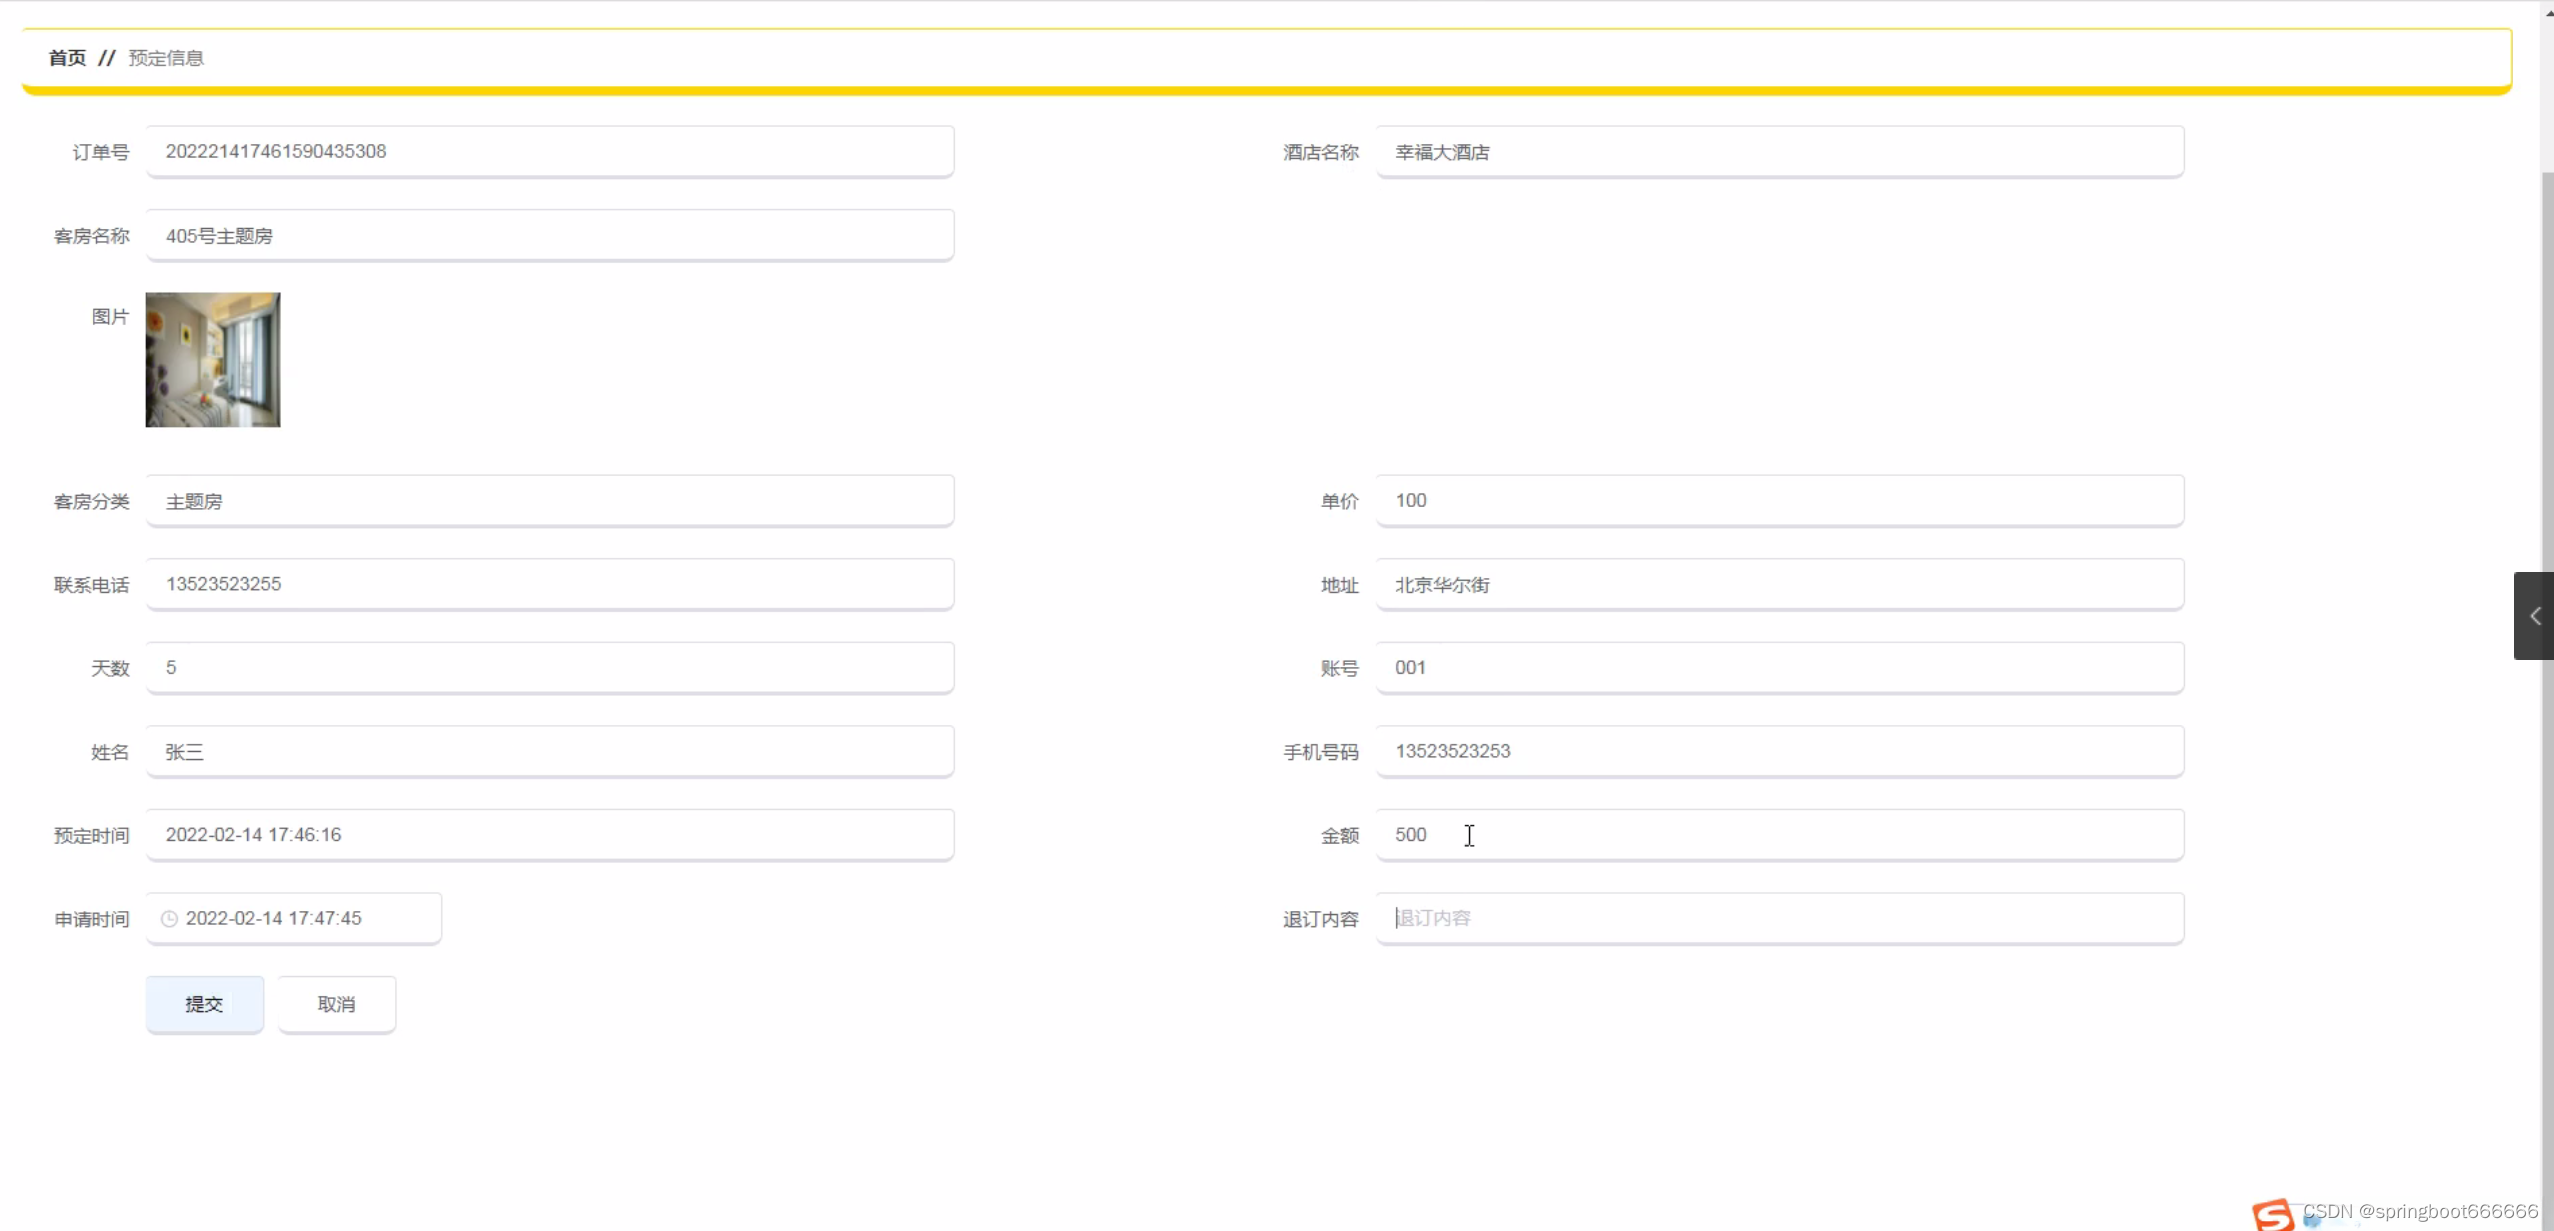Expand the collapsed side panel arrow

point(2534,616)
